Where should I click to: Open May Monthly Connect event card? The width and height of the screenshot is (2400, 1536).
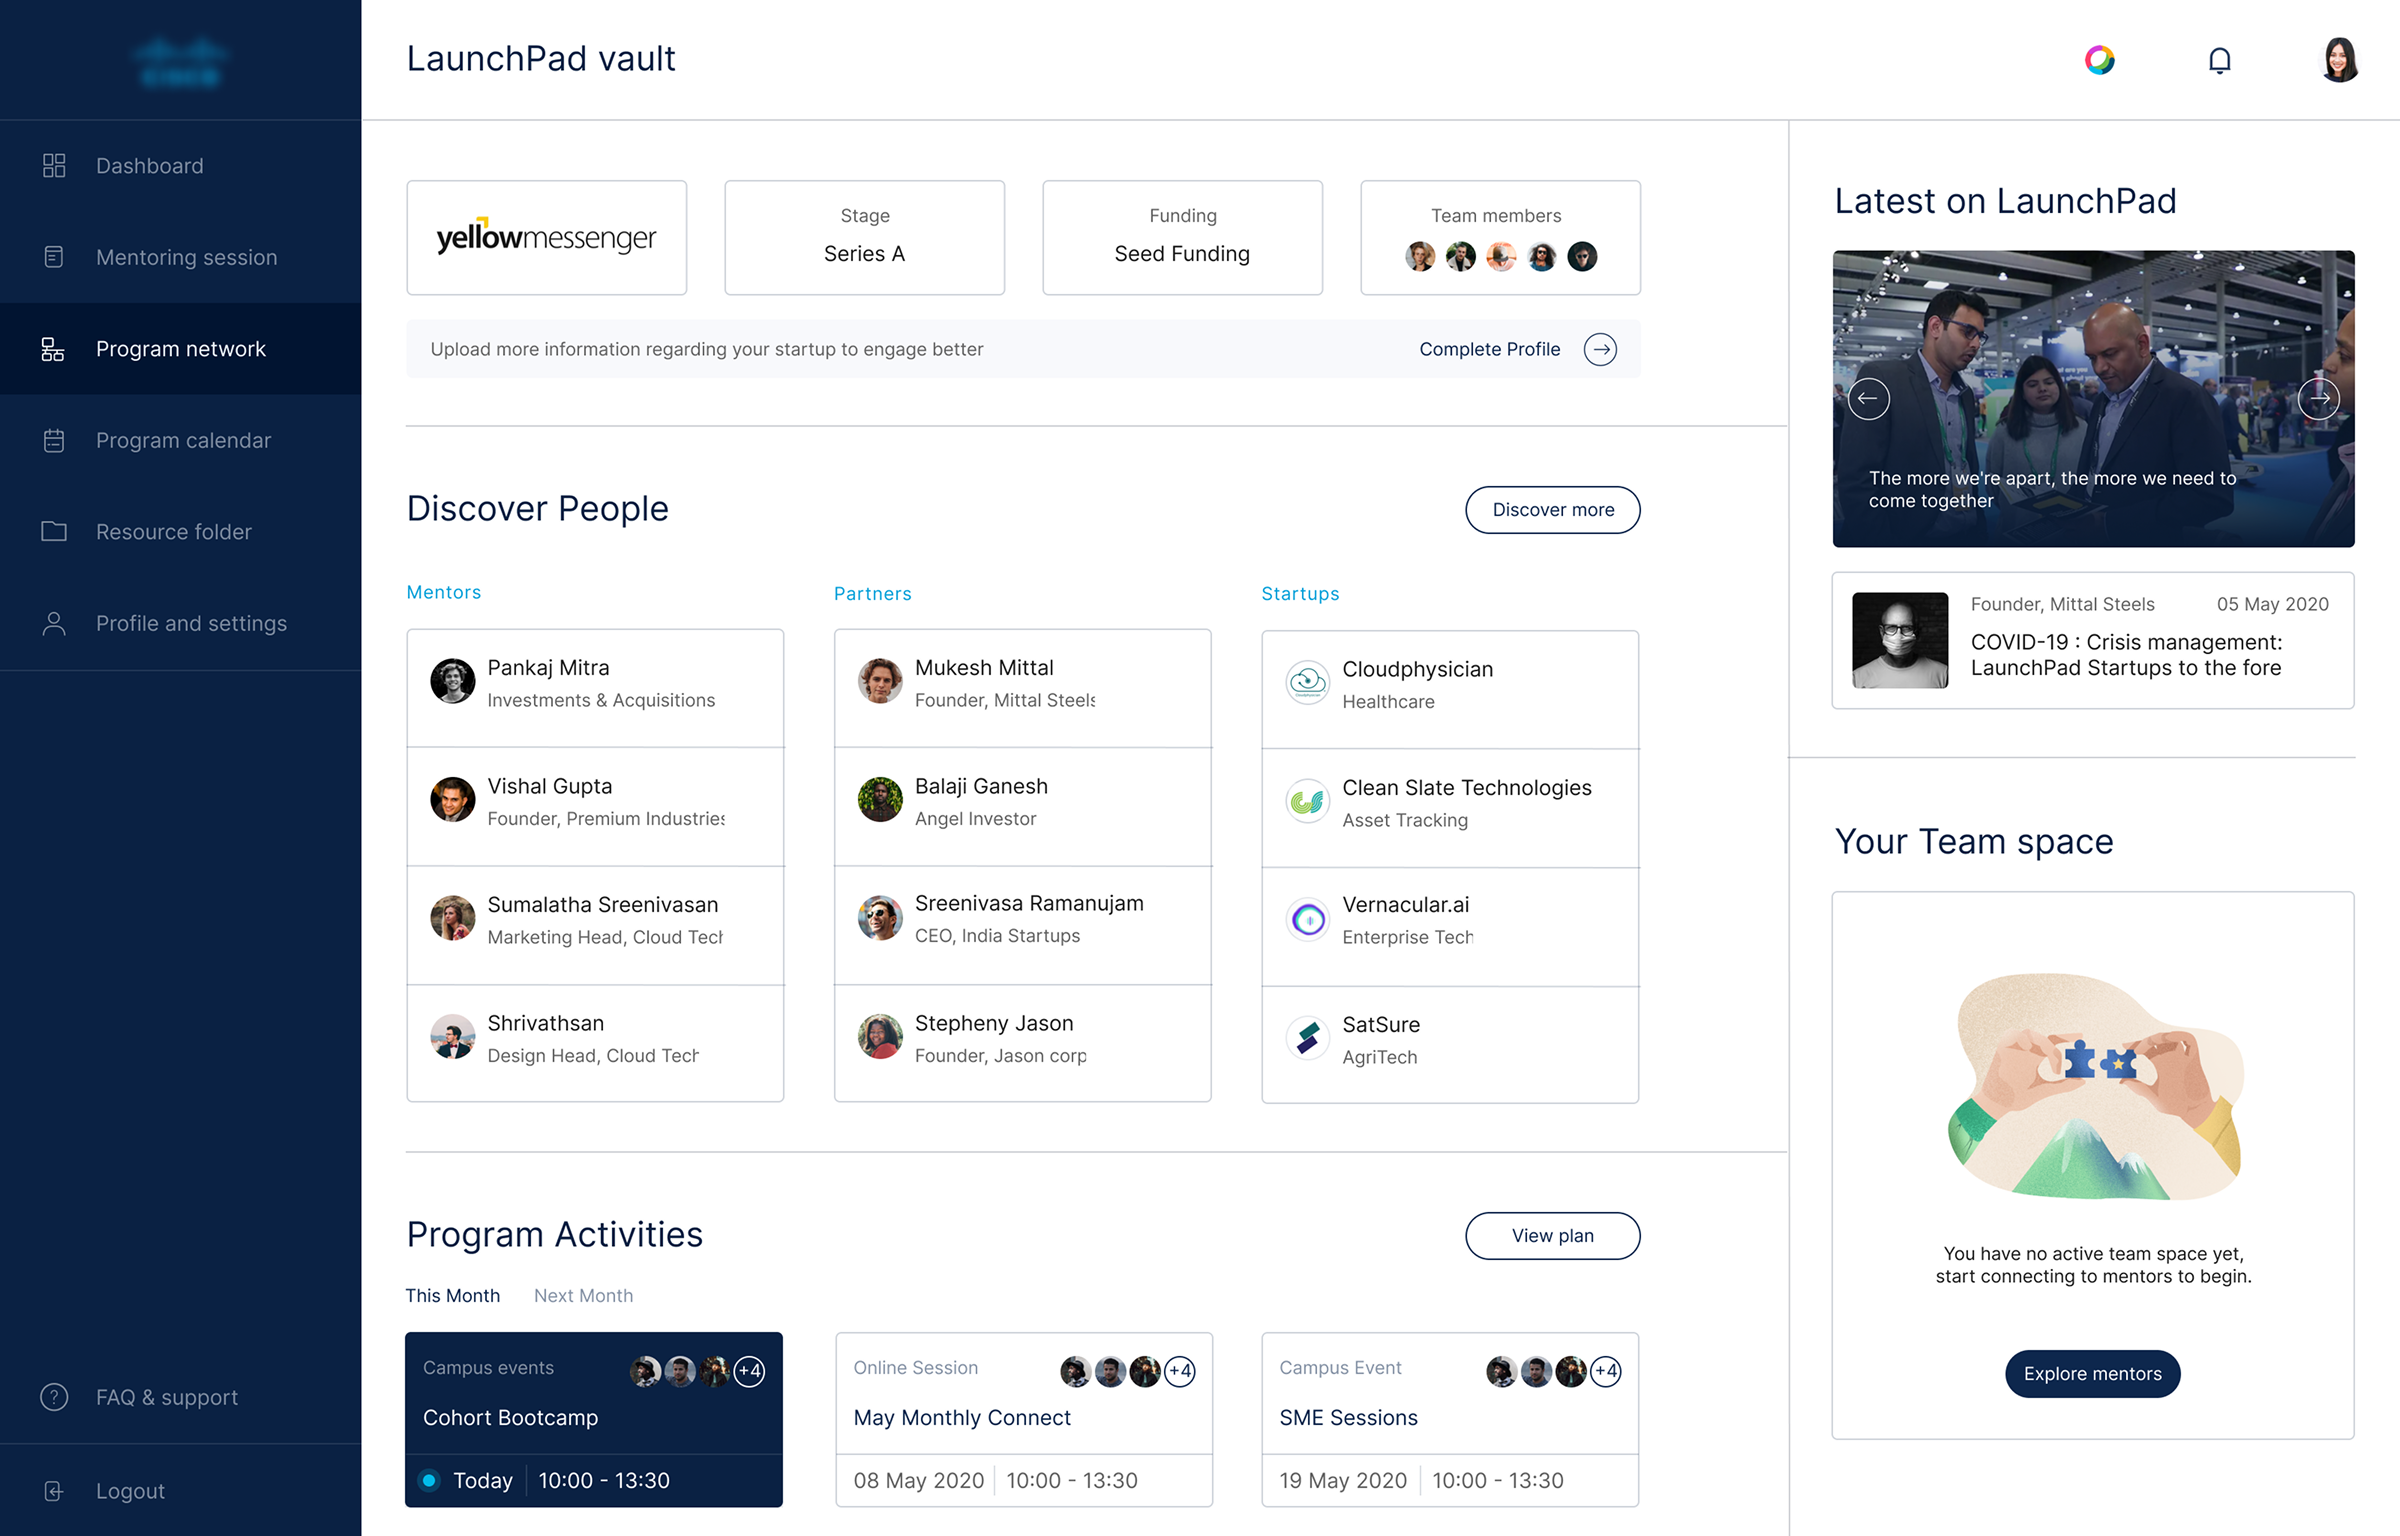pos(1024,1420)
